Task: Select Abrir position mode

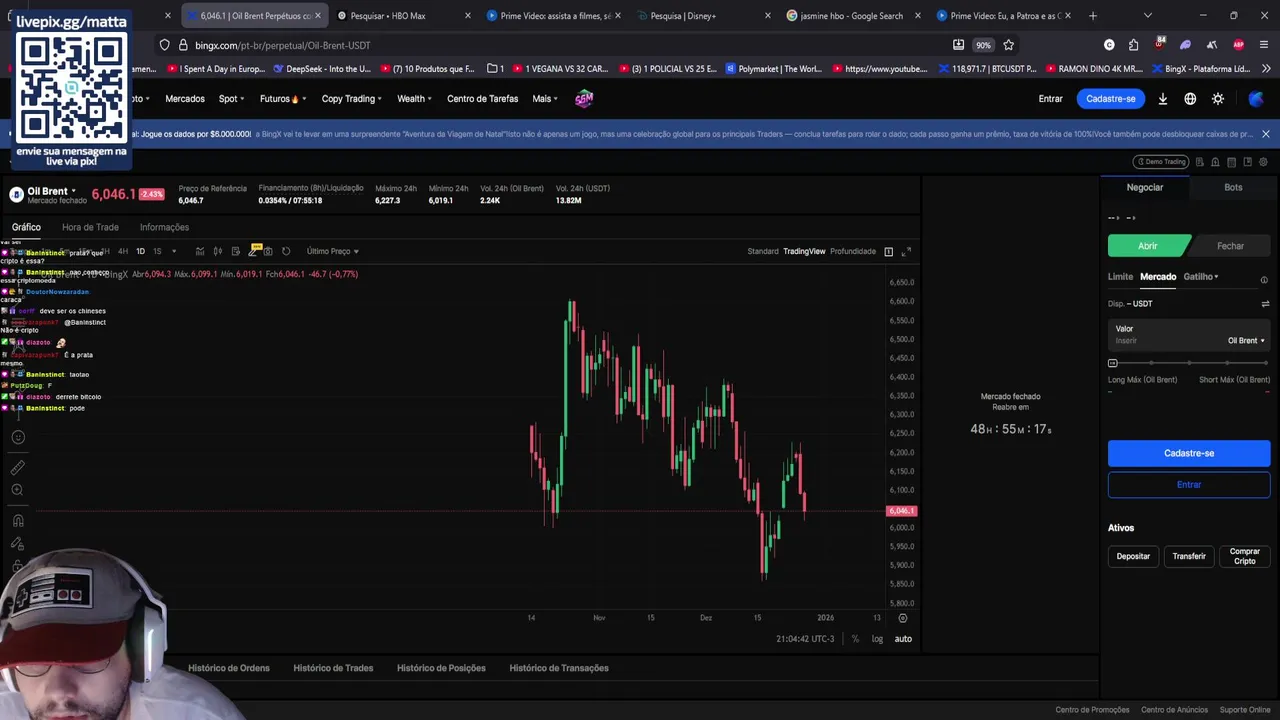Action: tap(1148, 246)
